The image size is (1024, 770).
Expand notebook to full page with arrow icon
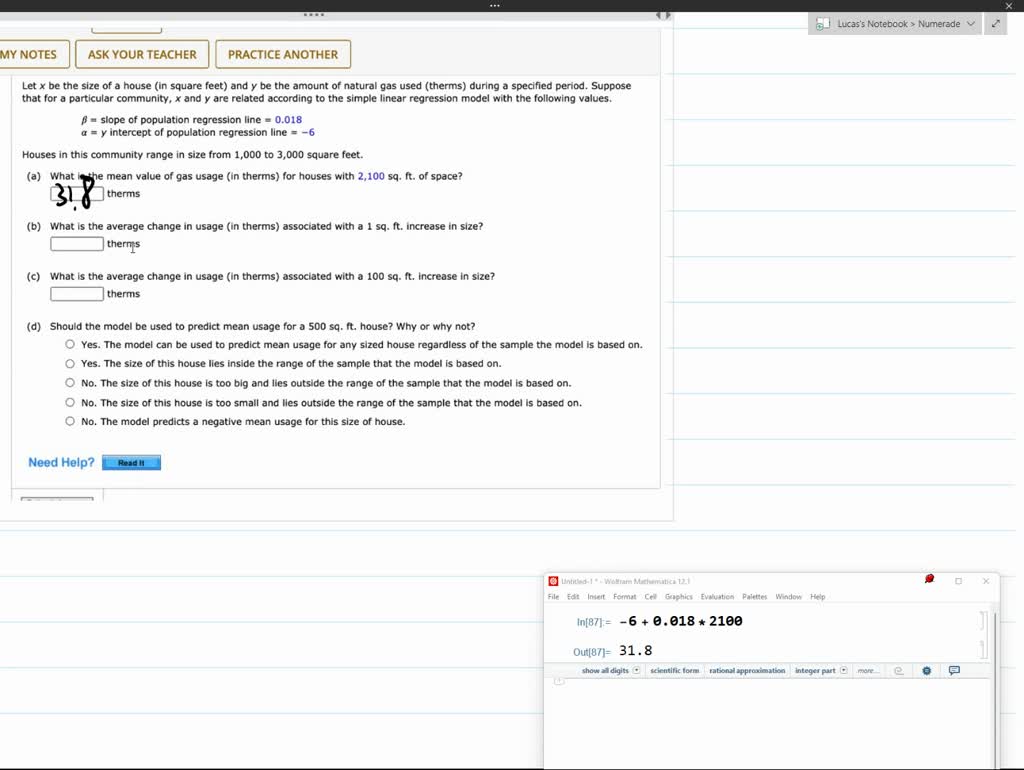coord(996,24)
